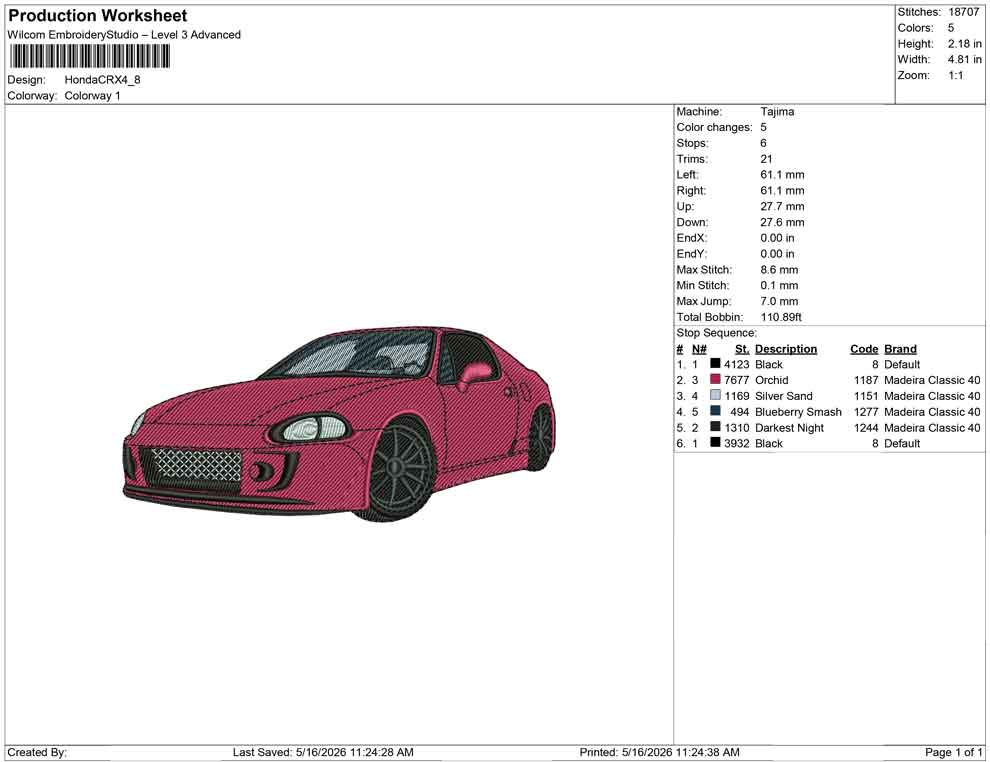Click the thread code '1151'
The height and width of the screenshot is (762, 990).
pos(866,396)
